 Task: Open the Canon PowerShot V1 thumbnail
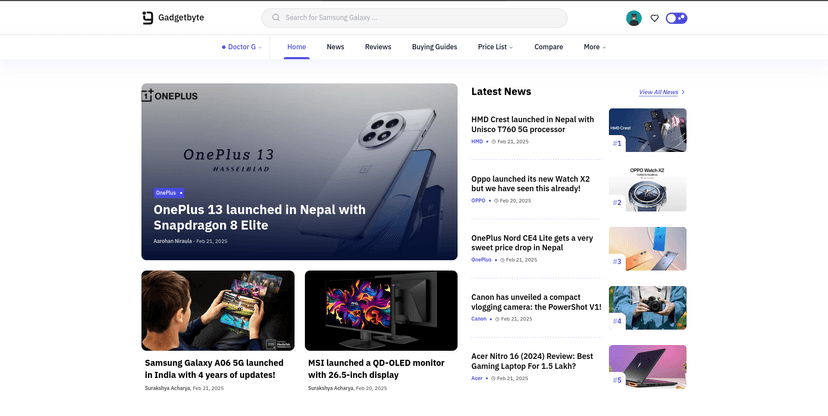pyautogui.click(x=647, y=307)
